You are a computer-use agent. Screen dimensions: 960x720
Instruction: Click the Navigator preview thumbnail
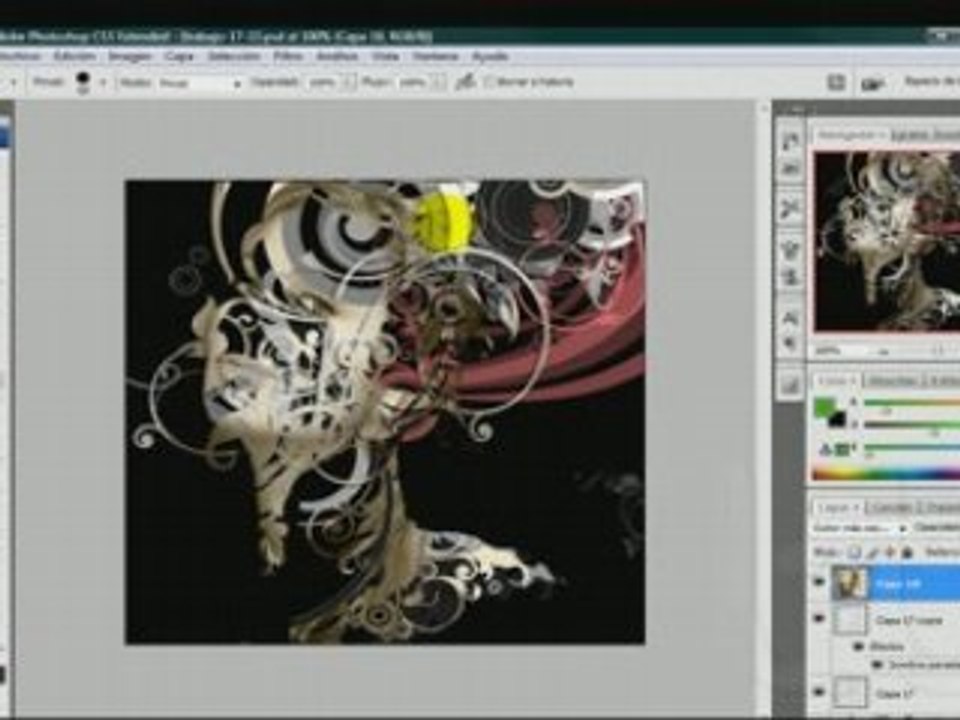887,241
